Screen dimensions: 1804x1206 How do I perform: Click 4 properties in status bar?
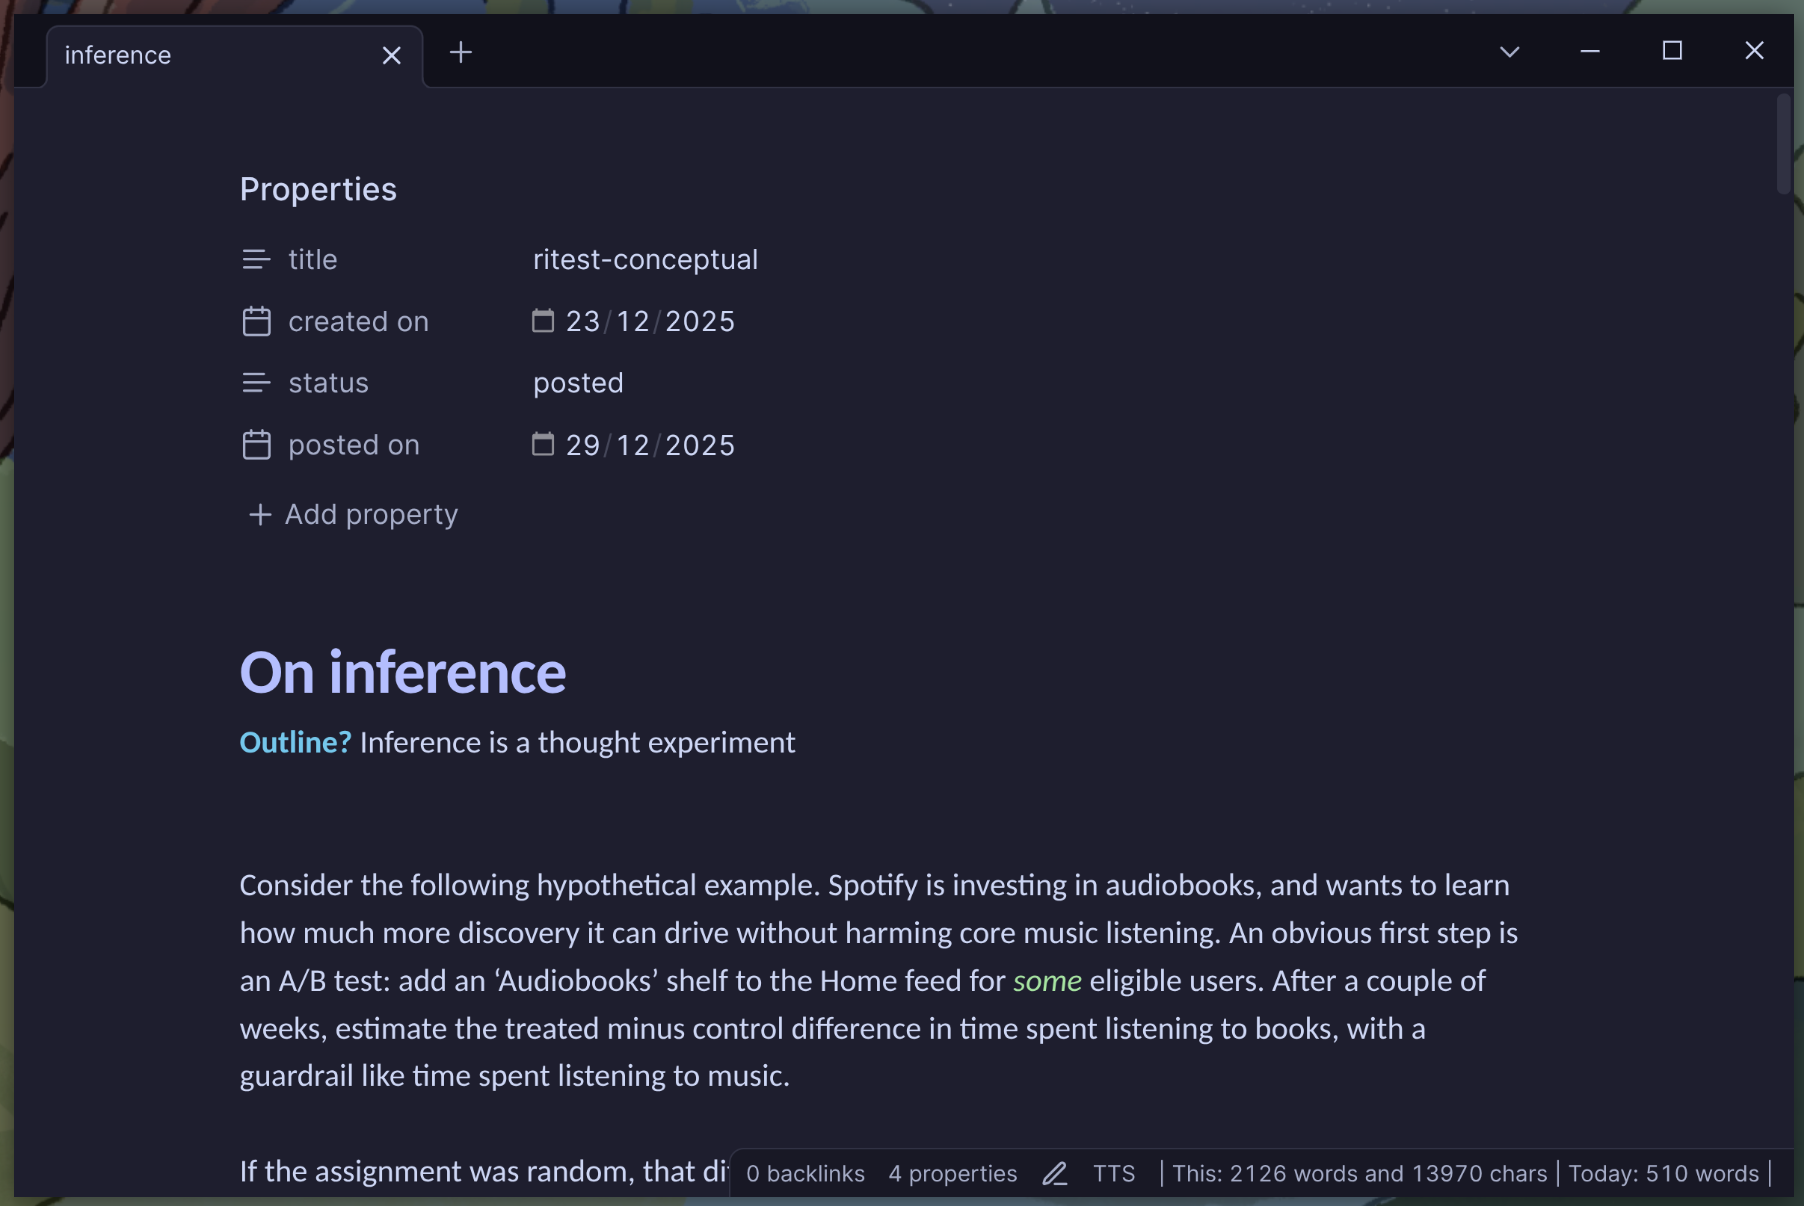coord(952,1174)
